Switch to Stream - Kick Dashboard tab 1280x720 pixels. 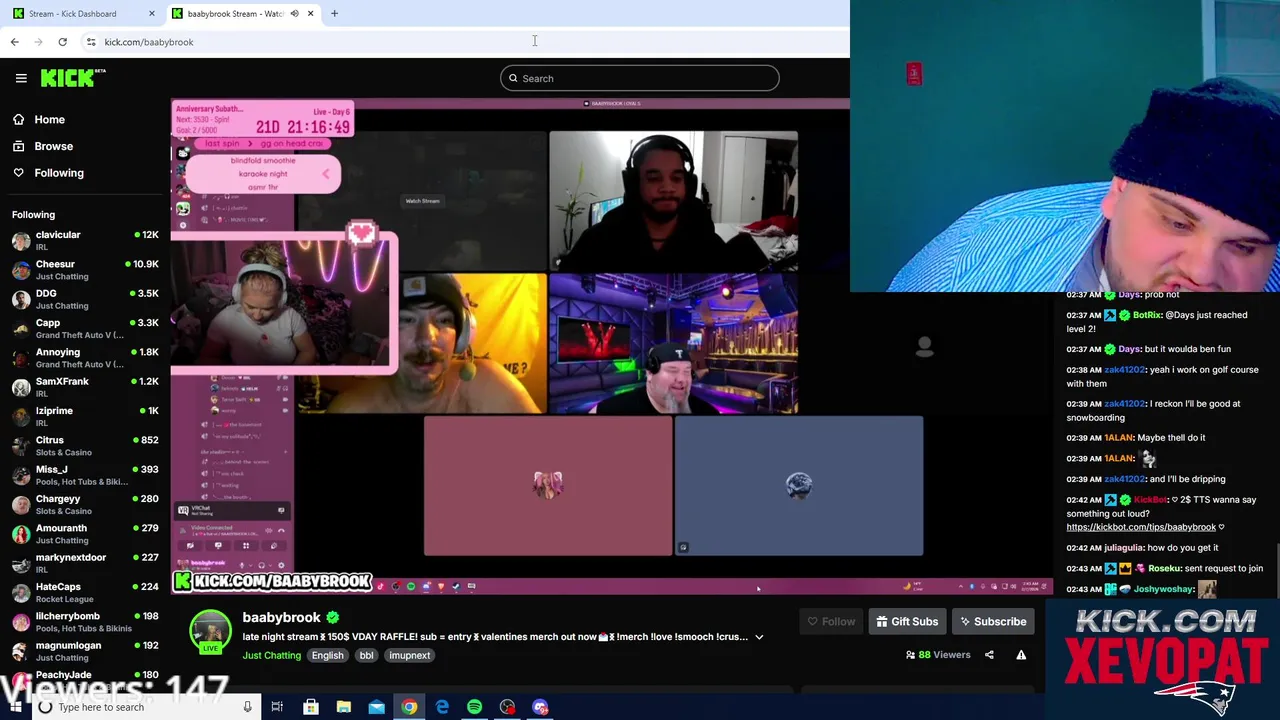point(72,14)
